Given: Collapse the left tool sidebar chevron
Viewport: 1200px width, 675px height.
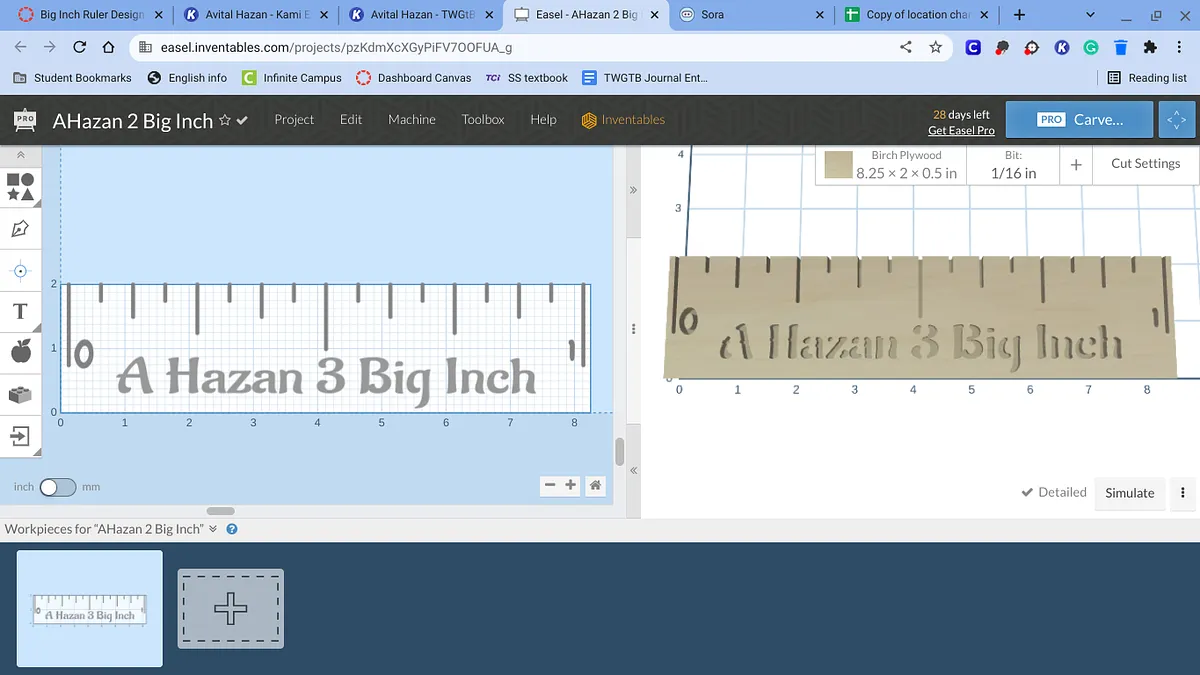Looking at the screenshot, I should tap(20, 155).
